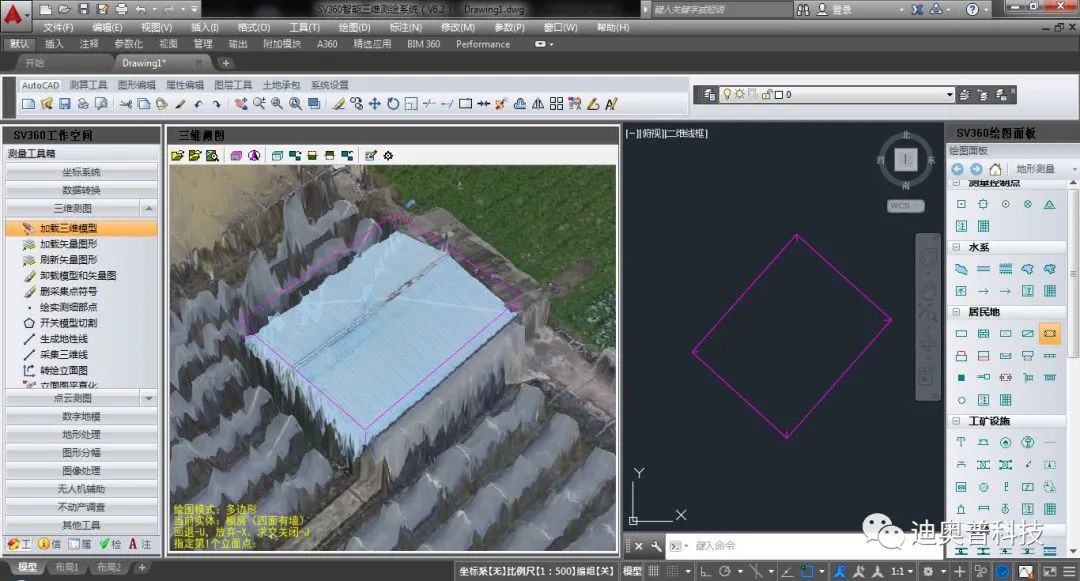1080x581 pixels.
Task: Toggle grid display in status bar
Action: click(x=654, y=571)
